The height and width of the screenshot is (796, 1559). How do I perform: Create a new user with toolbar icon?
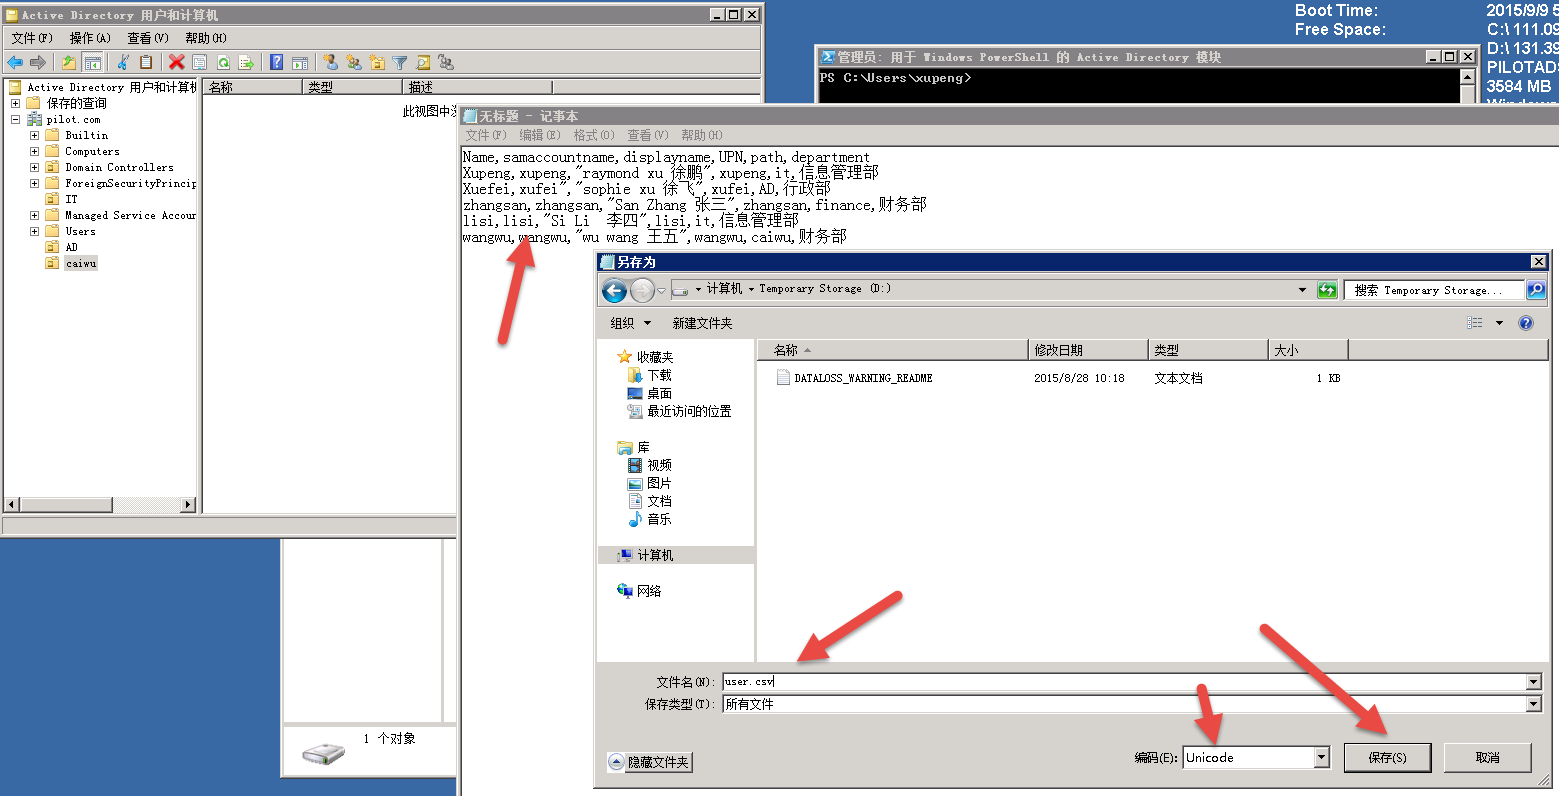pyautogui.click(x=330, y=62)
